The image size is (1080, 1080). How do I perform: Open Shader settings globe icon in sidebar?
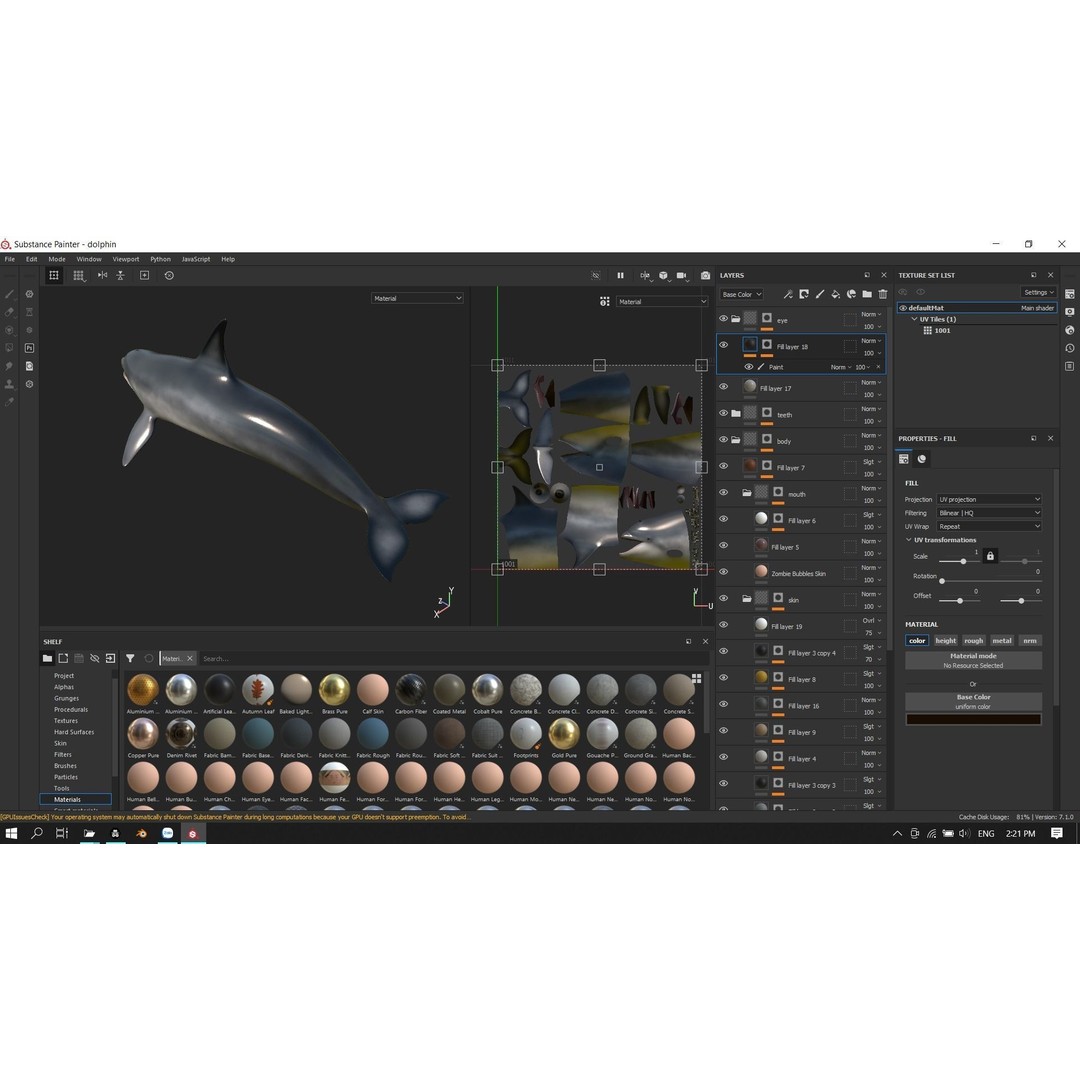point(1070,330)
